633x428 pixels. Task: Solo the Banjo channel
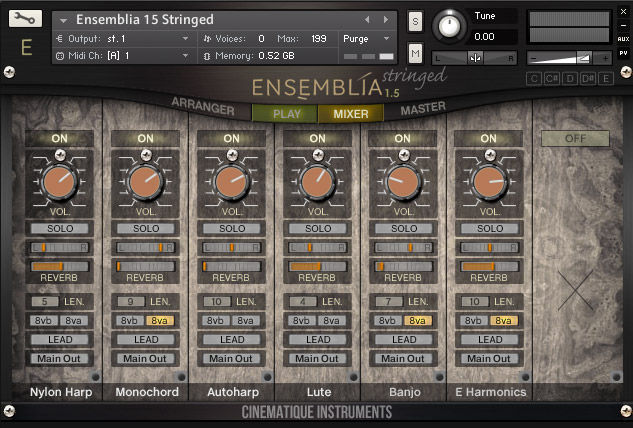pos(403,229)
